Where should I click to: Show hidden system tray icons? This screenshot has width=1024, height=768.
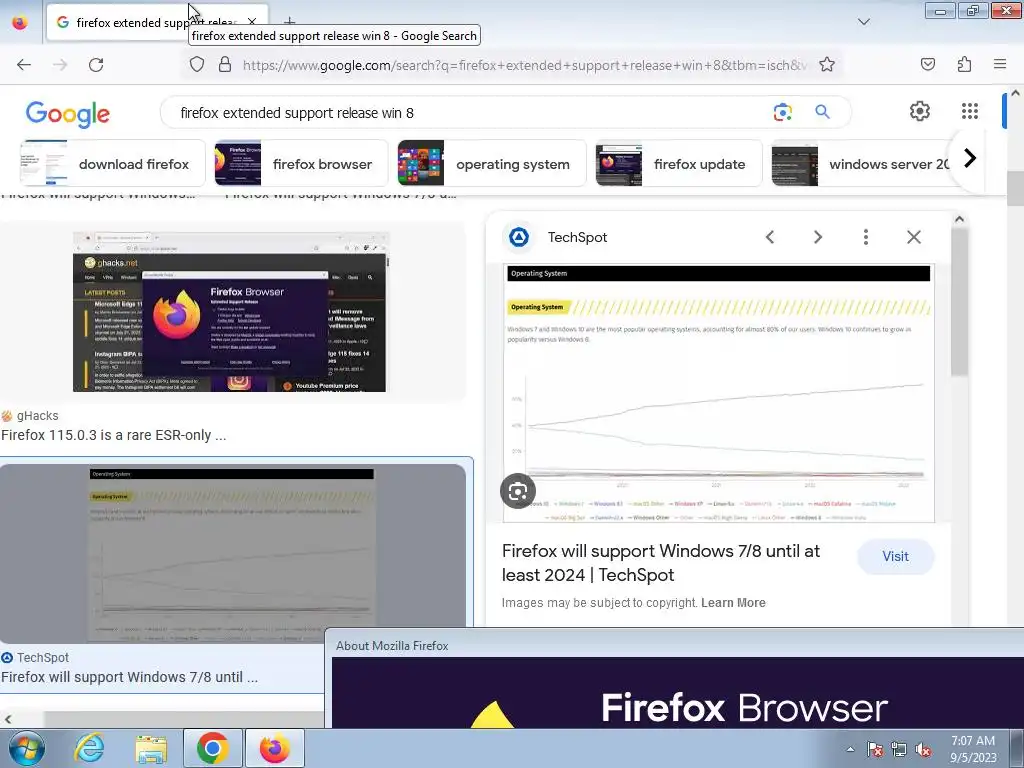pyautogui.click(x=850, y=749)
